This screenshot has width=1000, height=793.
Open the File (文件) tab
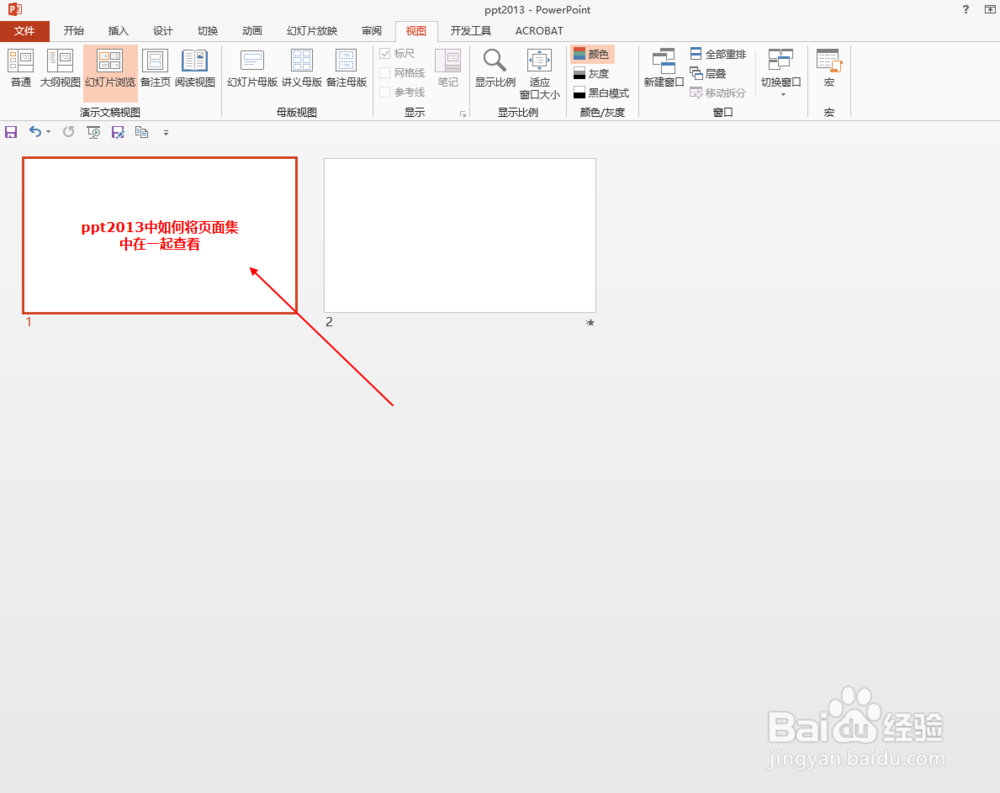[24, 31]
